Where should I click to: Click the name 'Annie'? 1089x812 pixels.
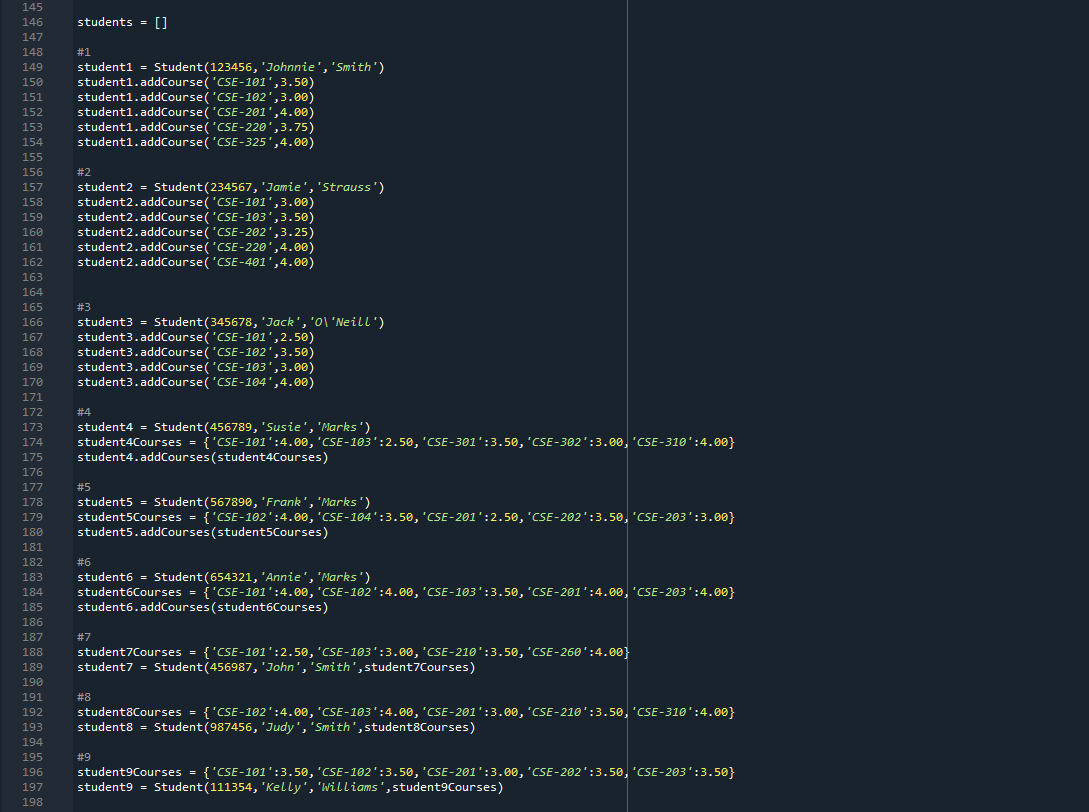(283, 577)
